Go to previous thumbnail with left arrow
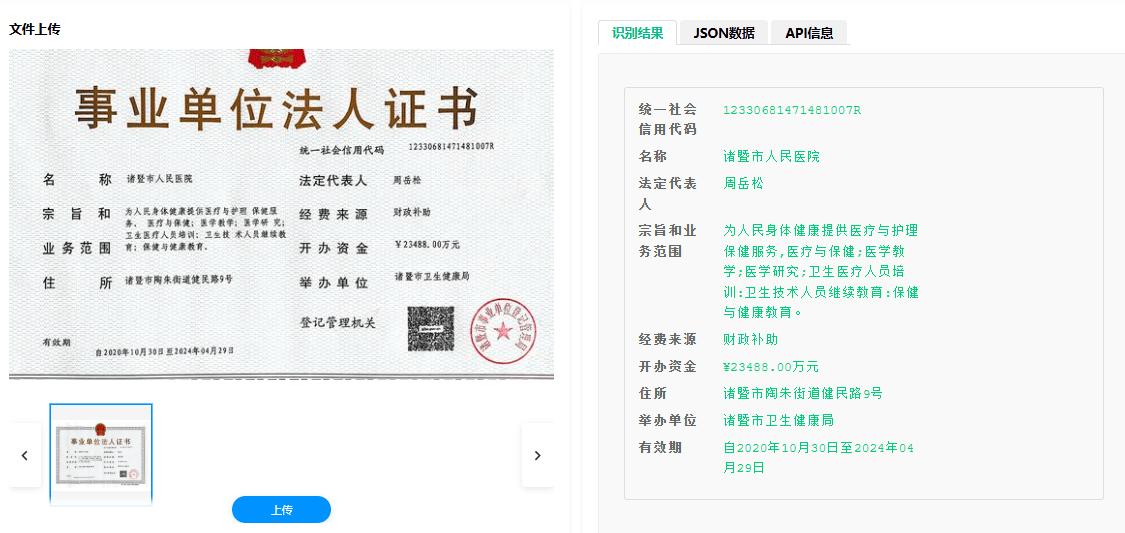 point(24,456)
